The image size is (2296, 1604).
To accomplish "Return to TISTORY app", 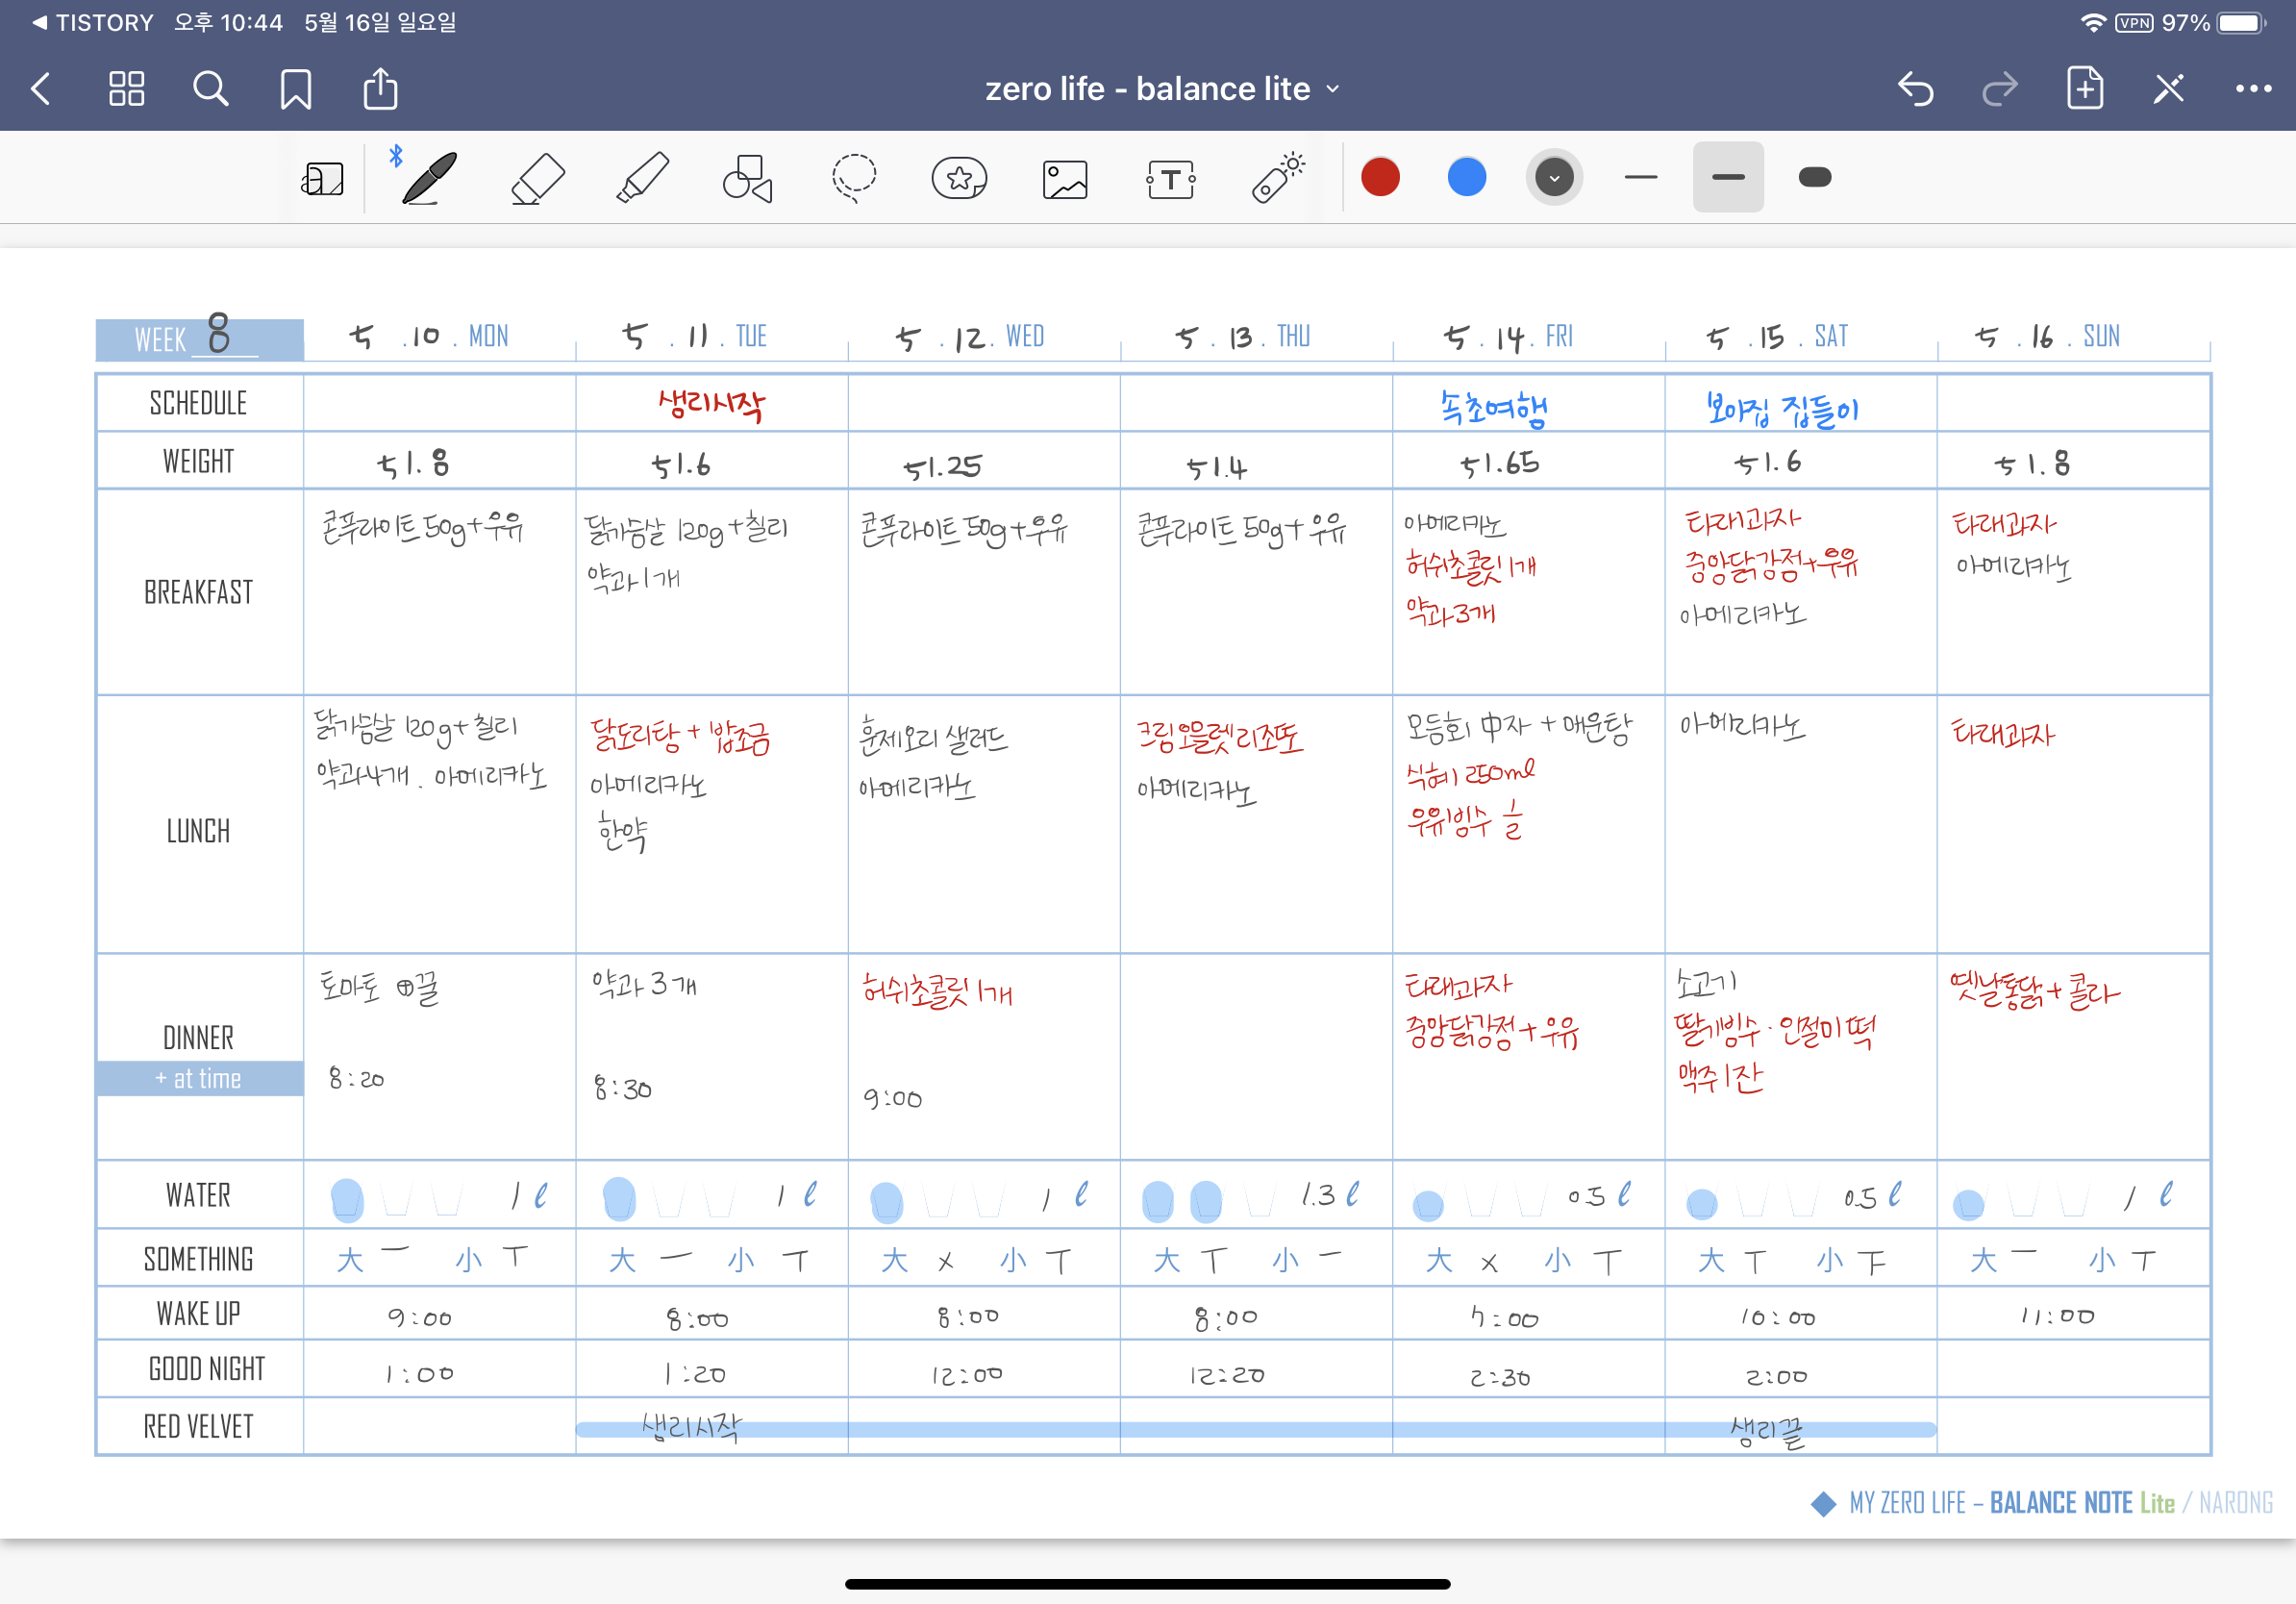I will [92, 22].
